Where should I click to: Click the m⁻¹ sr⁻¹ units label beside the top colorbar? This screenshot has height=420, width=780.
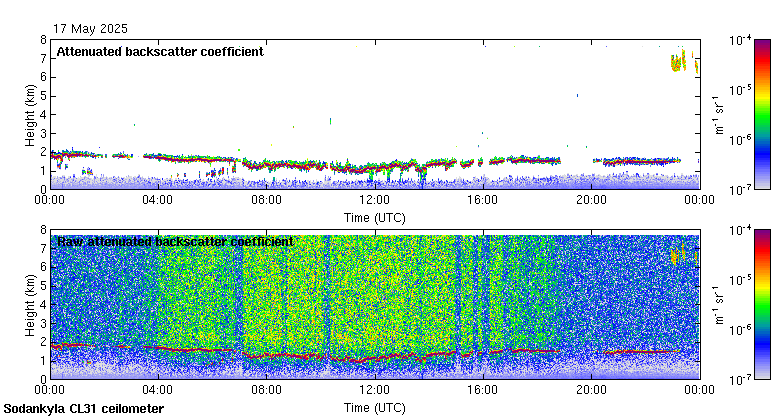tap(720, 114)
